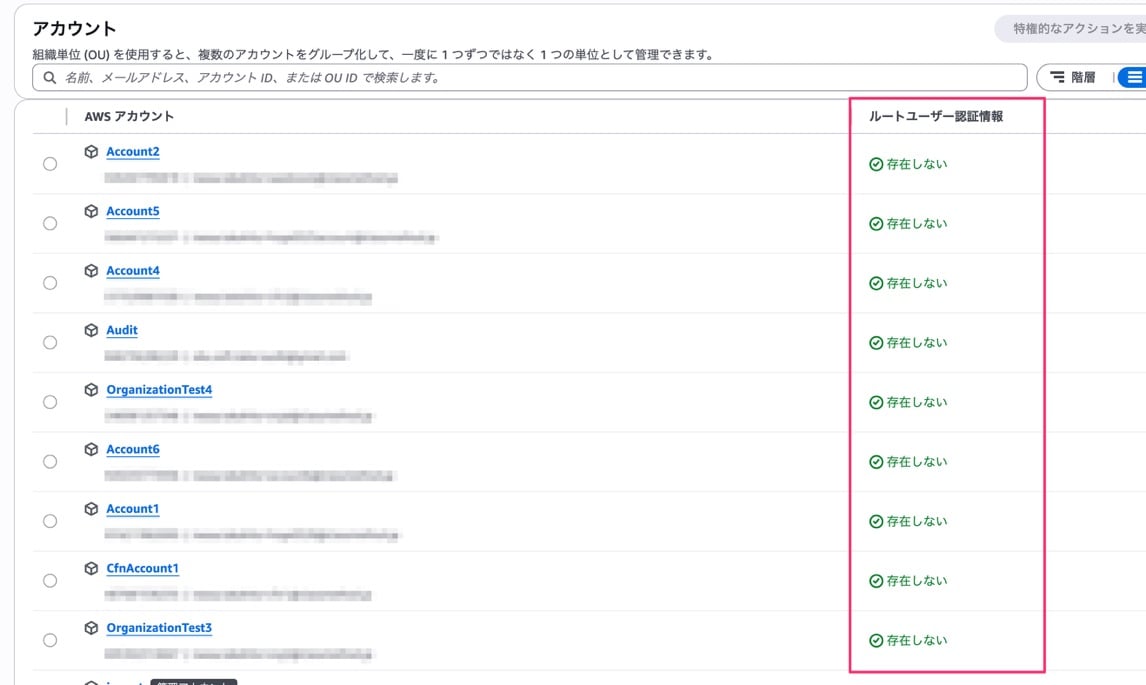Sort by the AWS アカウント column header
The image size is (1146, 685).
(x=130, y=116)
